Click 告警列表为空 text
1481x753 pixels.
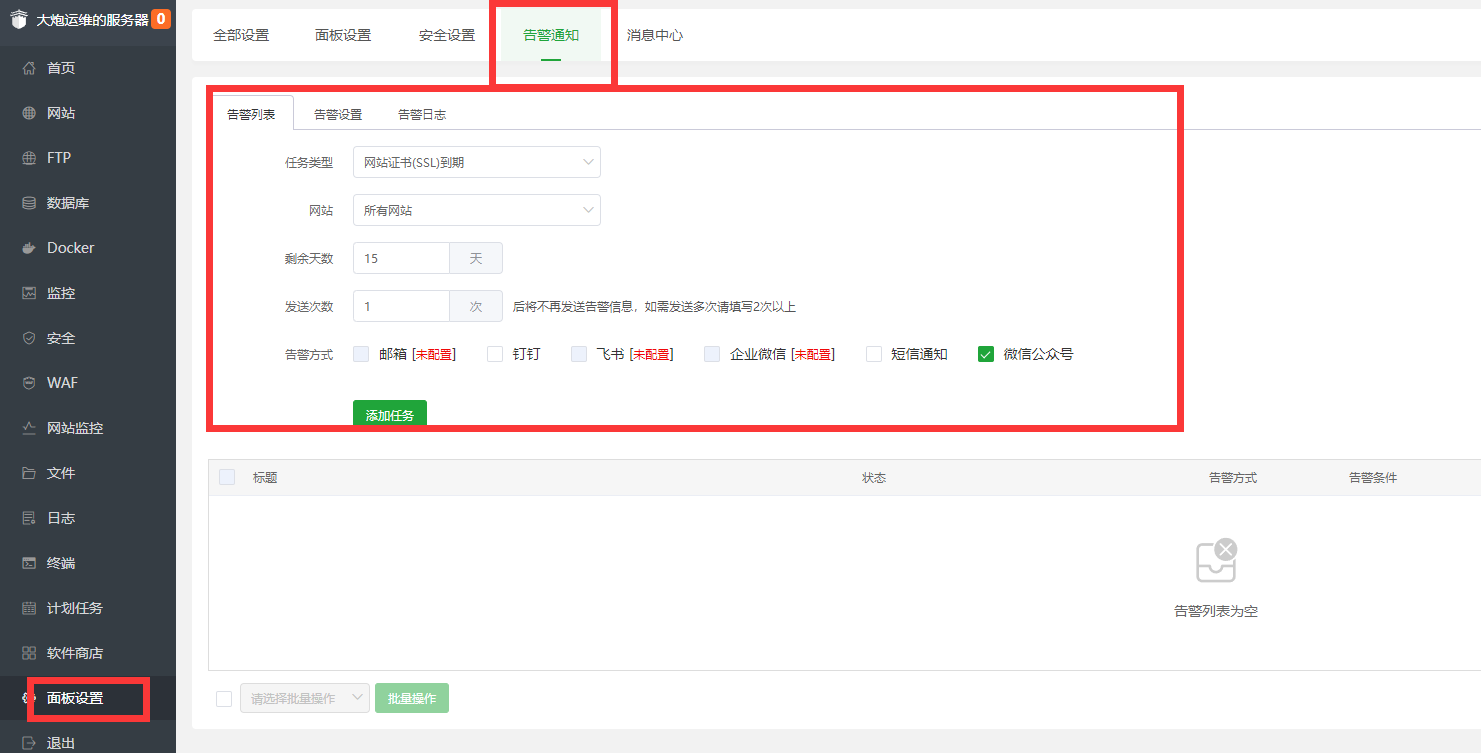click(1216, 611)
